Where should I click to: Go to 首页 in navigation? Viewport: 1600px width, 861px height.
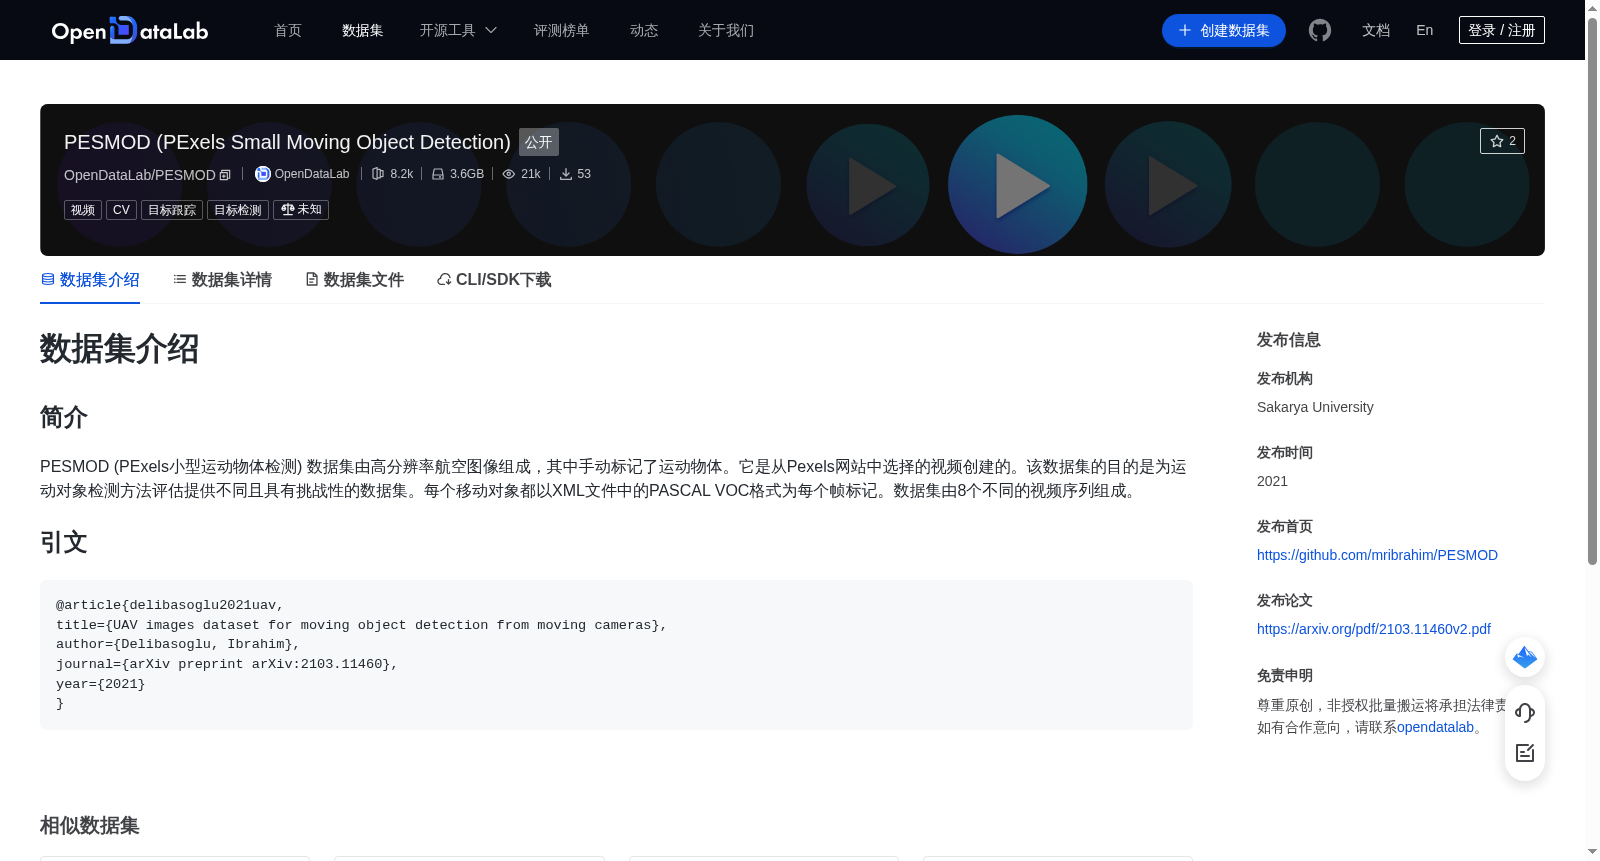tap(288, 31)
